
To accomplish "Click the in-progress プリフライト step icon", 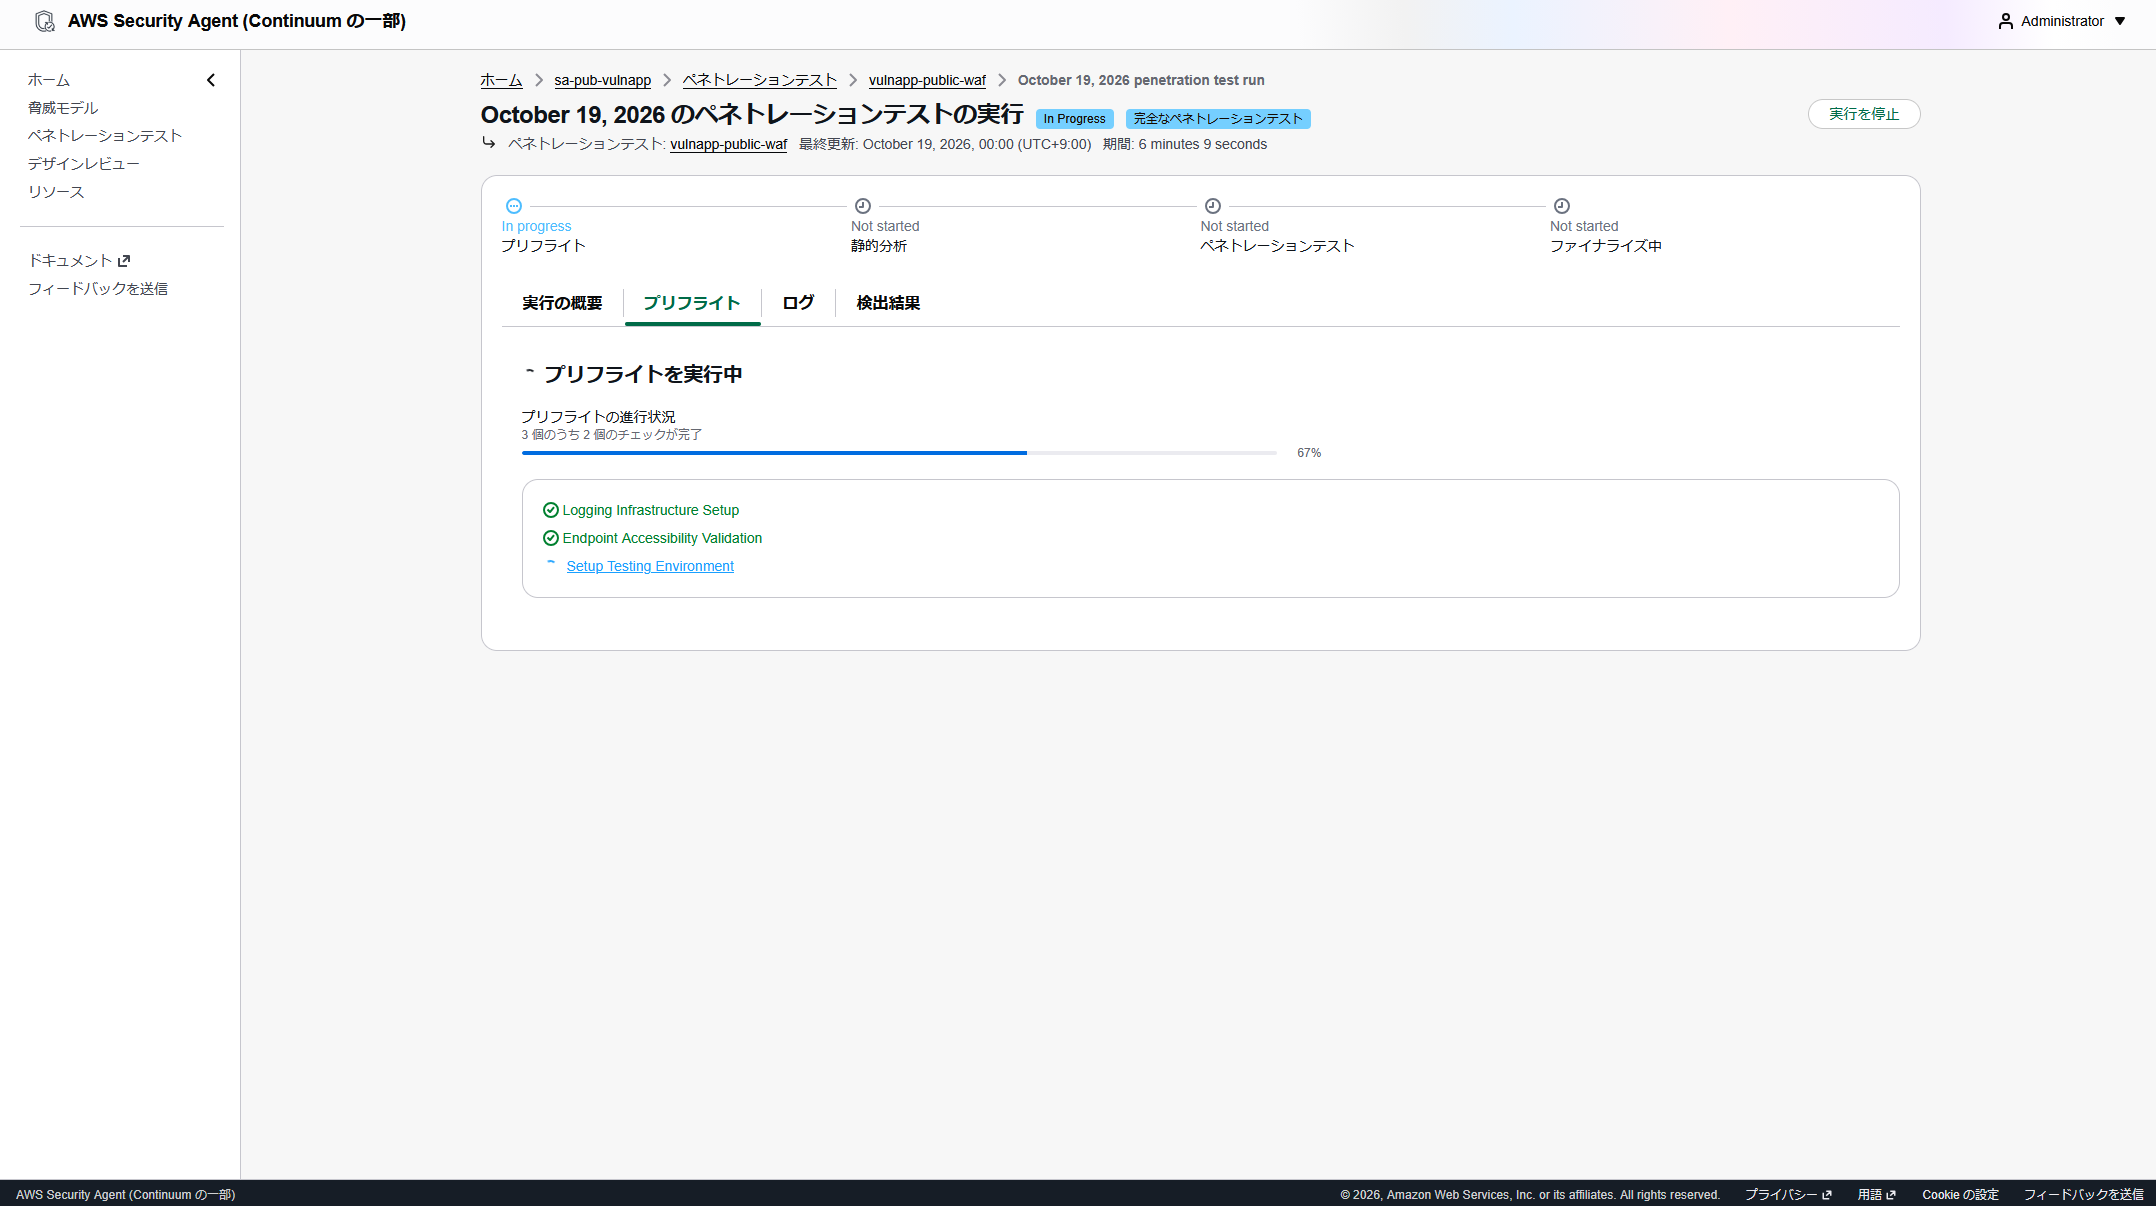I will pyautogui.click(x=514, y=206).
